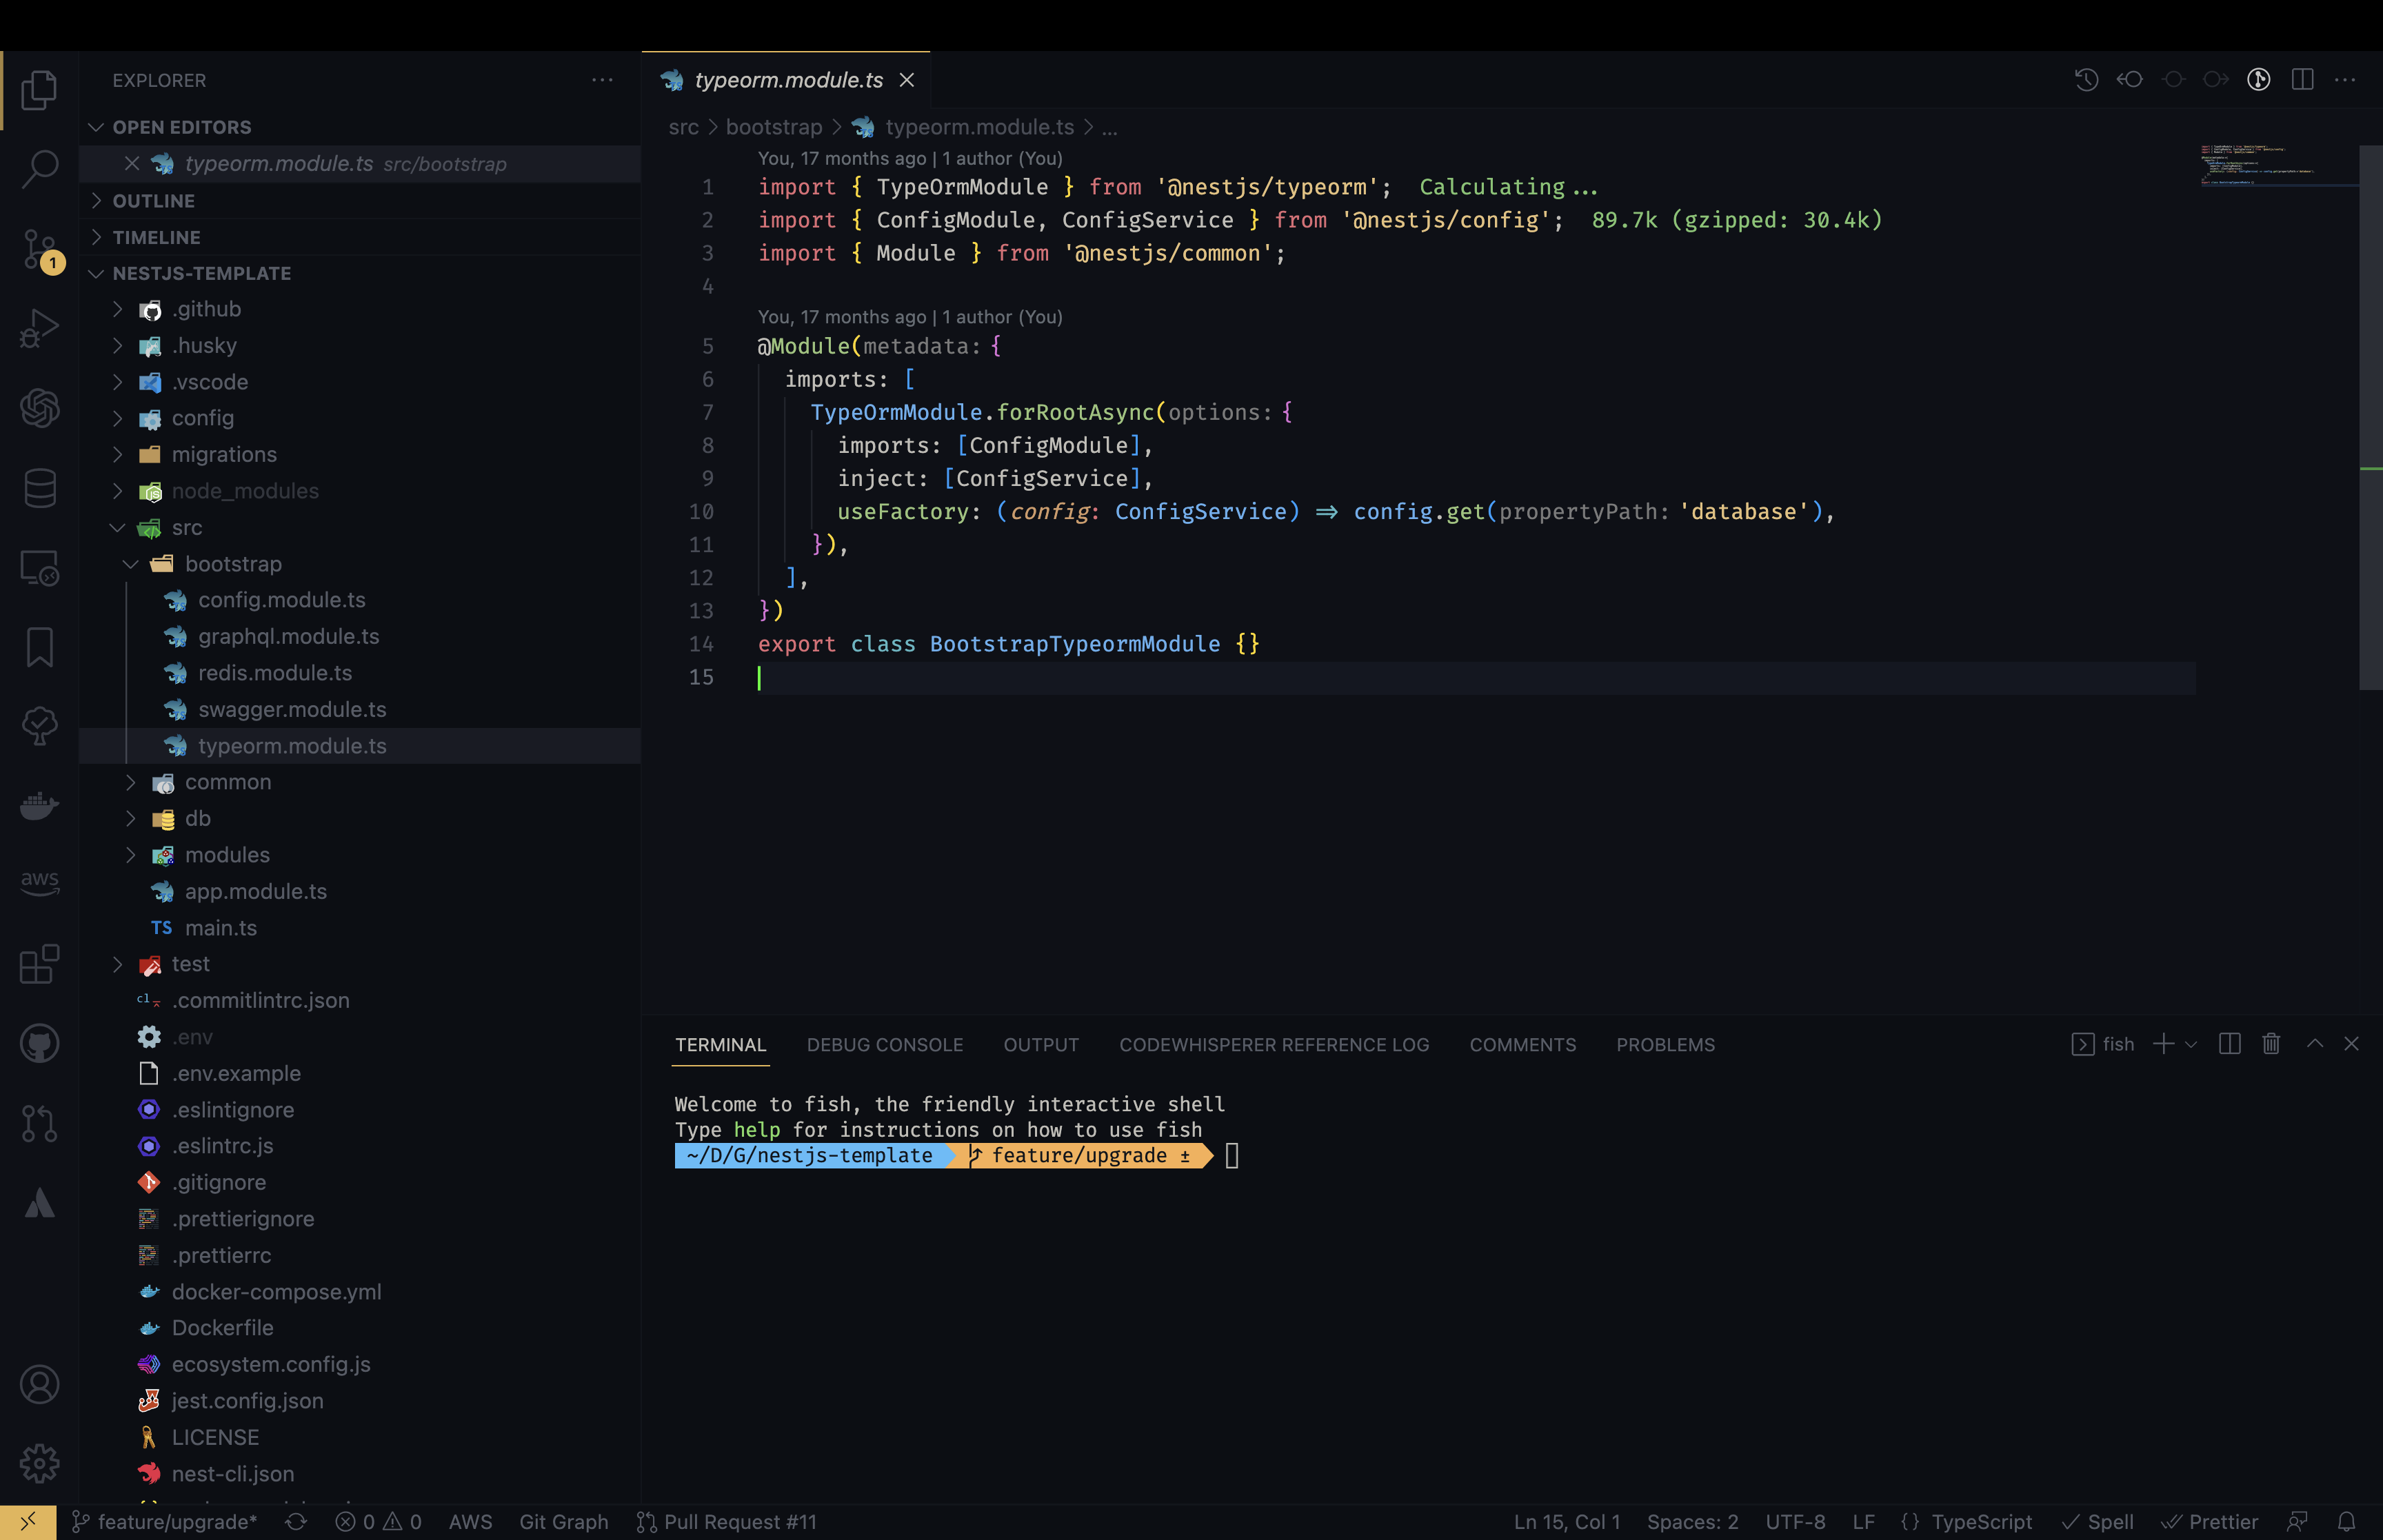Kill the terminal with trash icon

tap(2271, 1044)
